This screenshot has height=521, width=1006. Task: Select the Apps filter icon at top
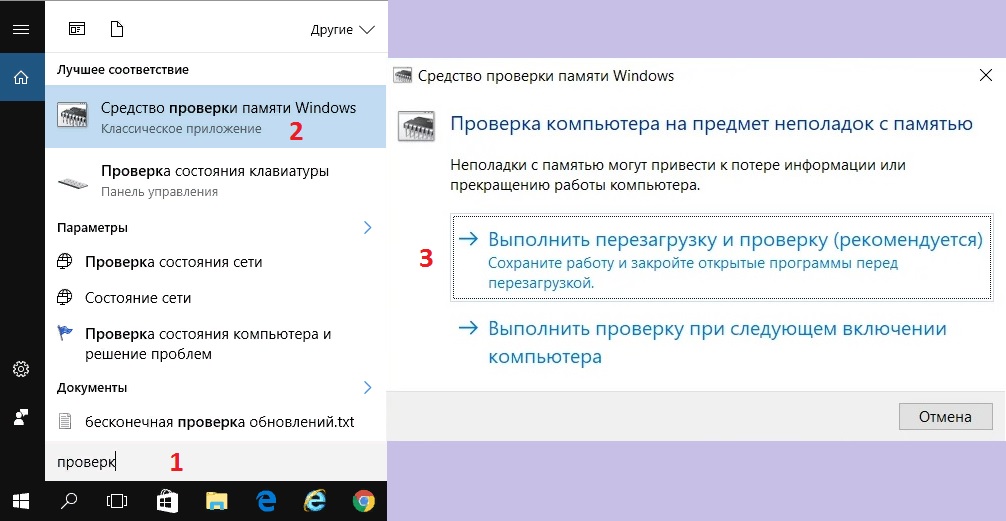pos(77,29)
